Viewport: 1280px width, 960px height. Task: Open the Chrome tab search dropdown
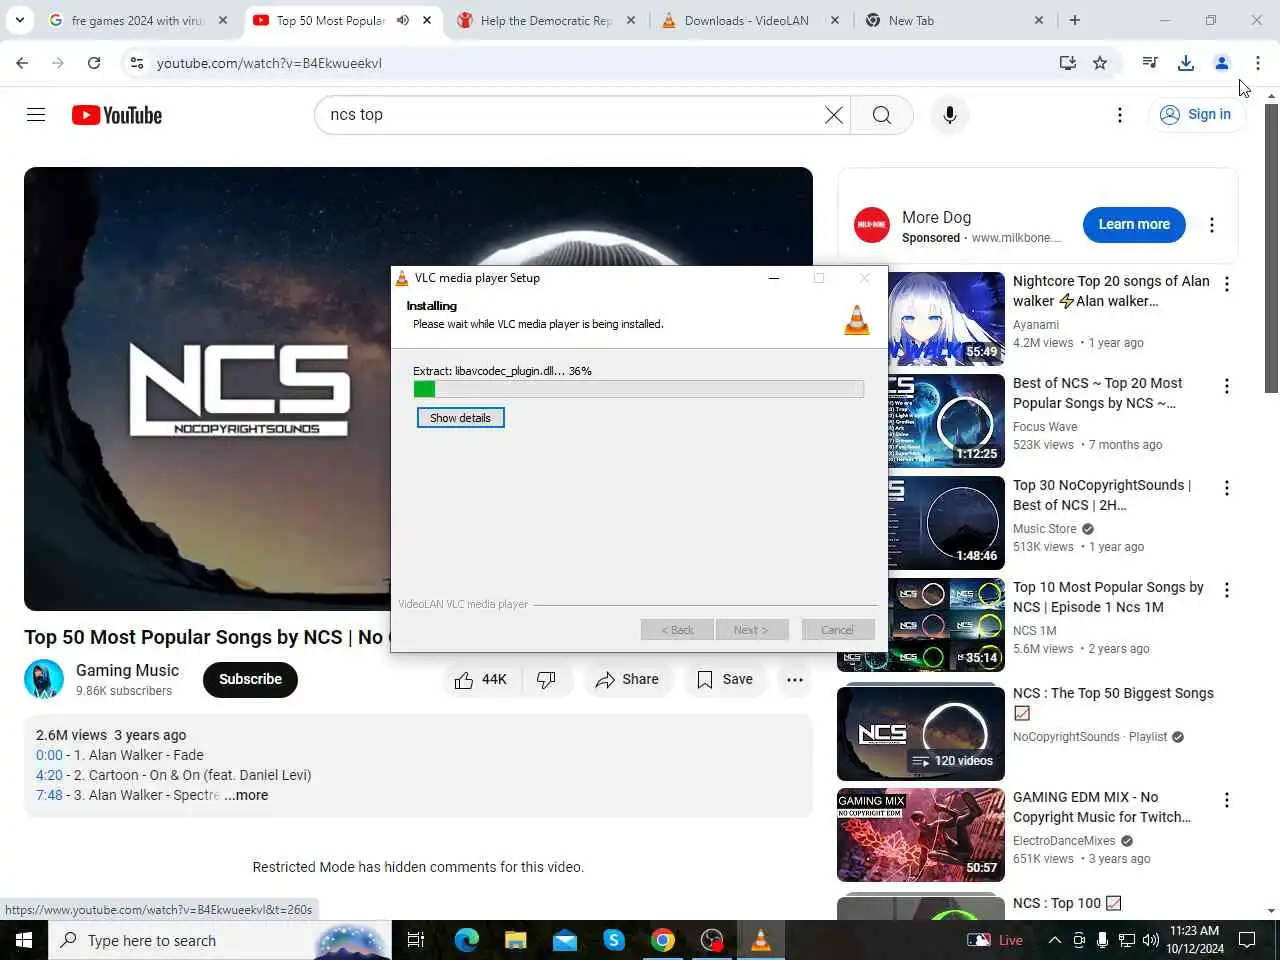click(x=20, y=20)
